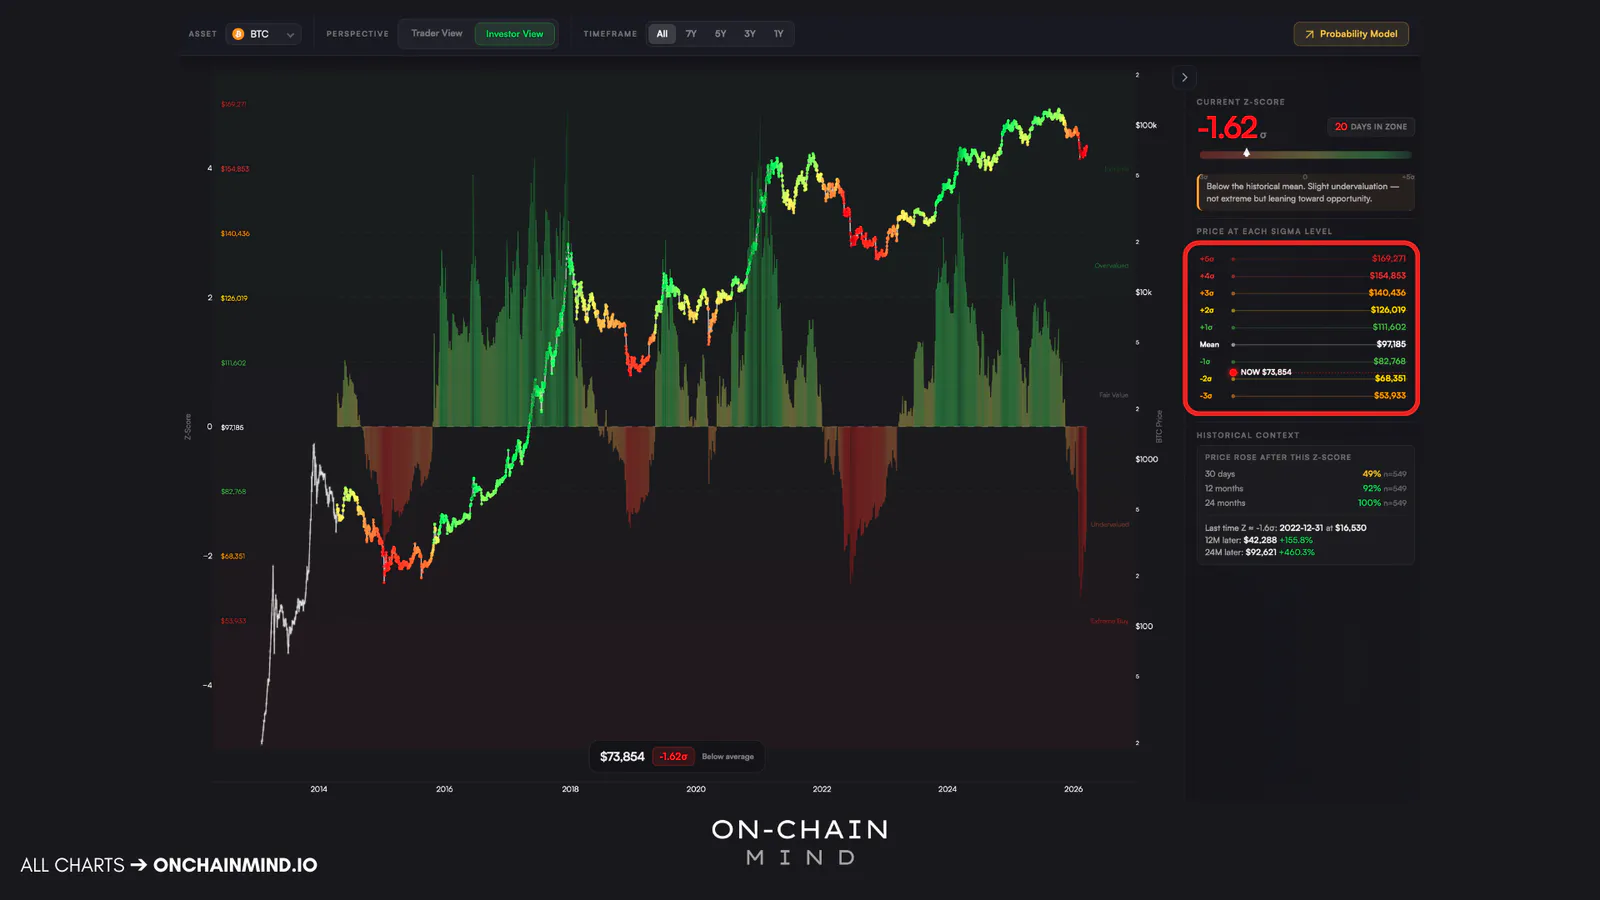Click the Last time Z 2022-12-31 line
Screen dimensions: 1600x900
coord(1285,528)
